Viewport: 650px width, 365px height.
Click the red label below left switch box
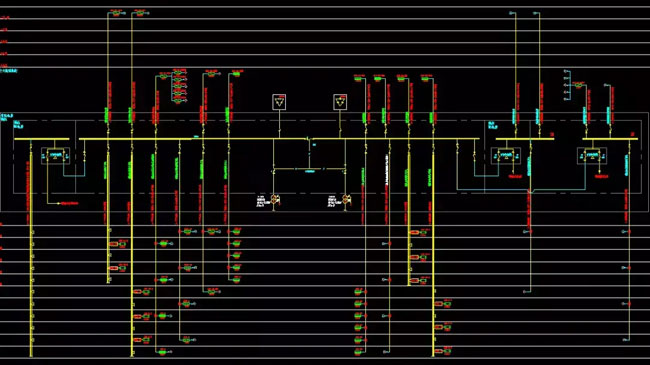tap(69, 203)
